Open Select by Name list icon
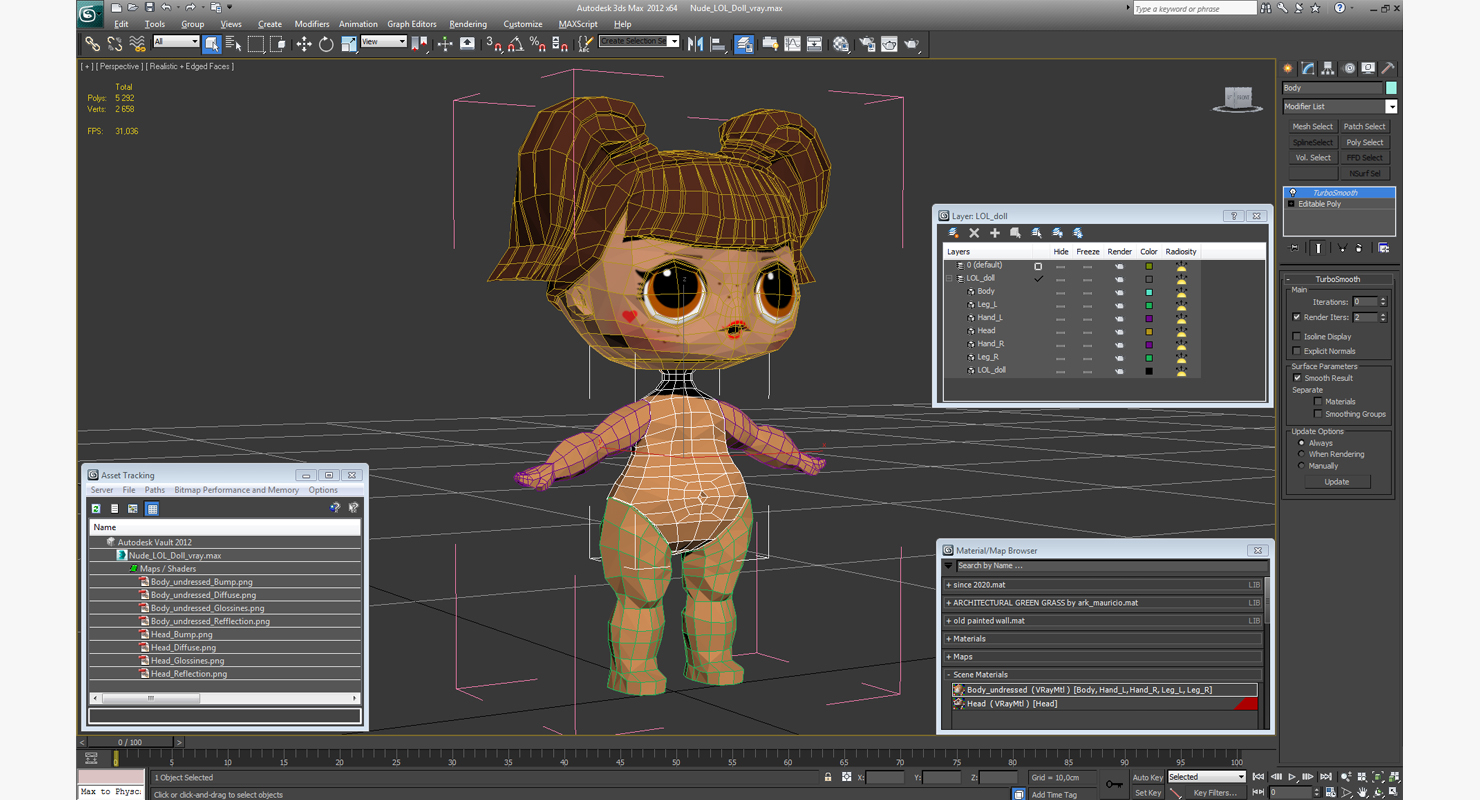Viewport: 1480px width, 800px height. 234,44
